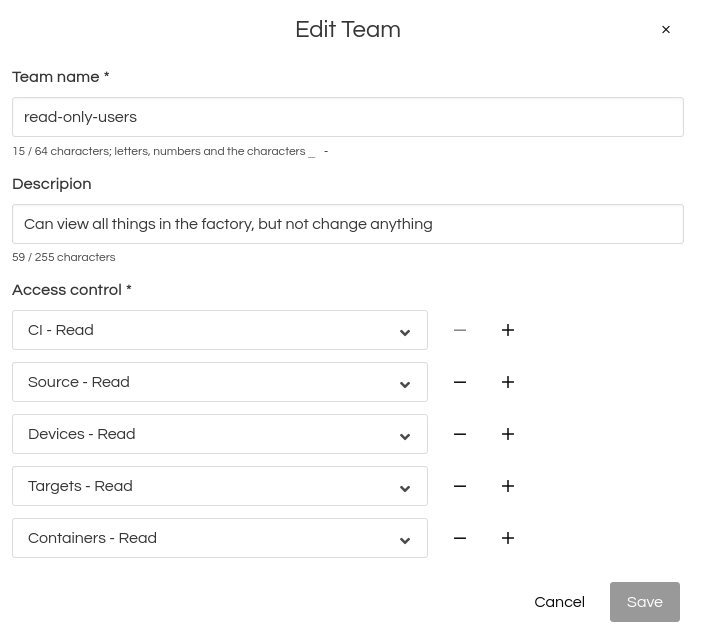Expand the Devices - Read dropdown
701x630 pixels.
coord(220,434)
